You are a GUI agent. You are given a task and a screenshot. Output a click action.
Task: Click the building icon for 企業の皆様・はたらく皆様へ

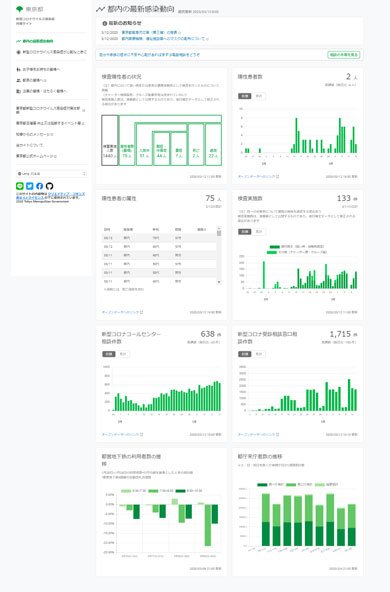(x=18, y=91)
